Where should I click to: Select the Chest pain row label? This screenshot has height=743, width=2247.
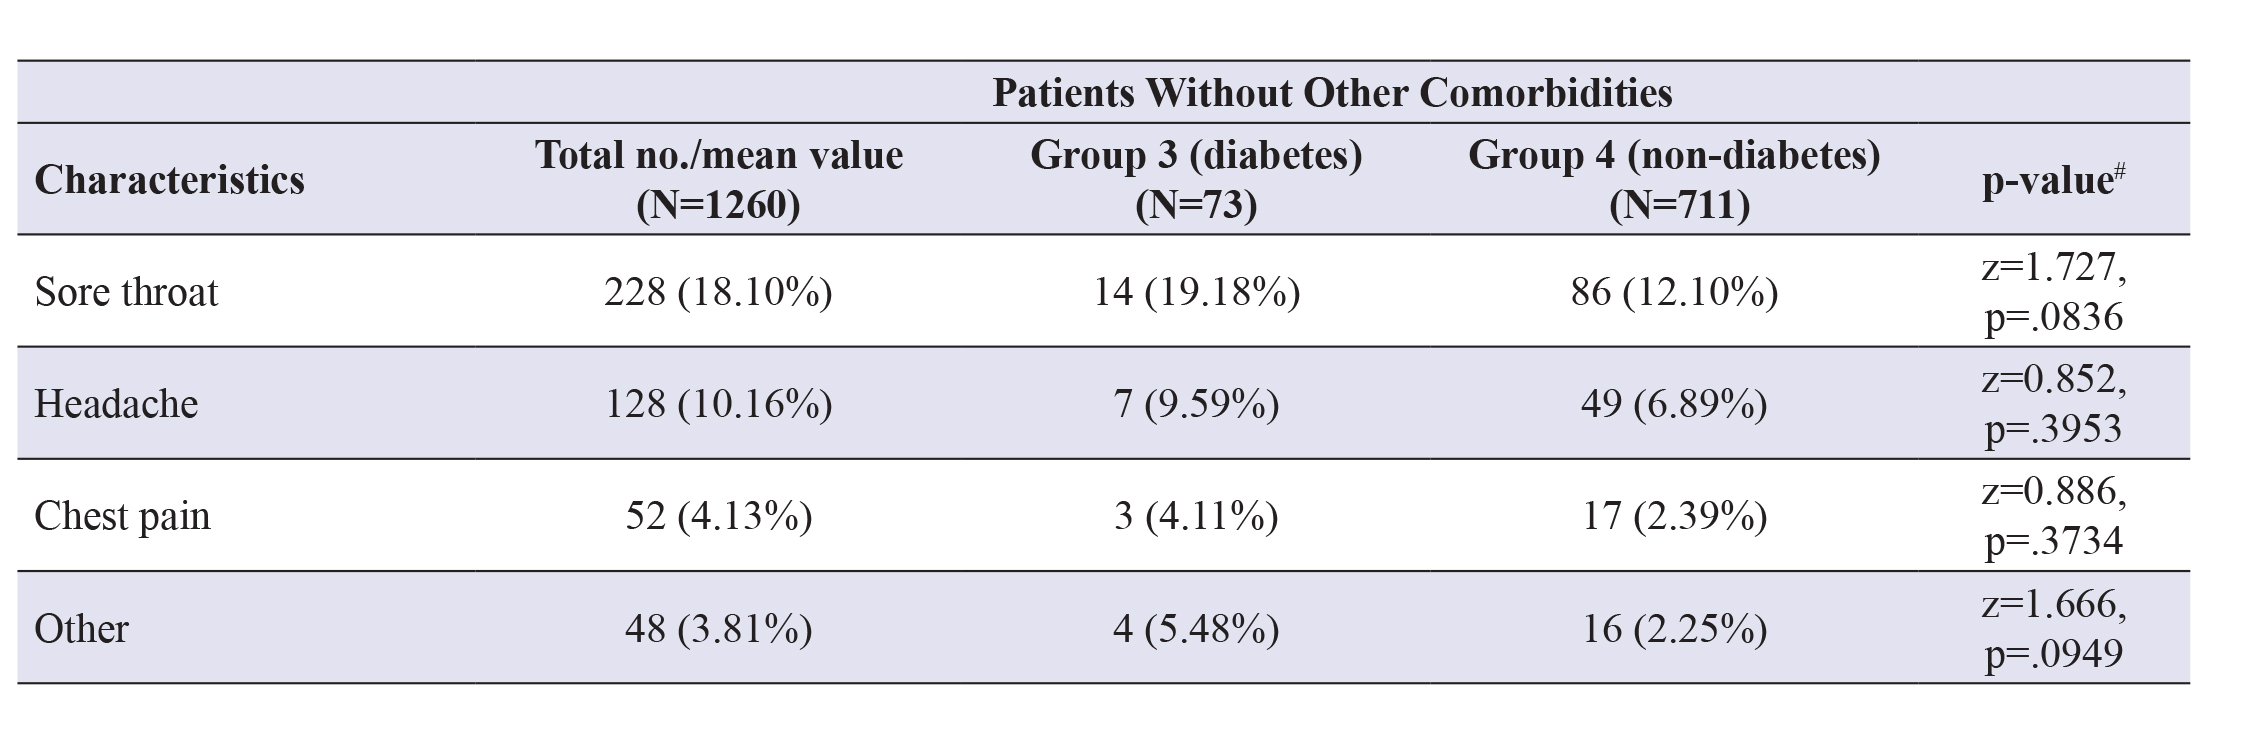pyautogui.click(x=122, y=516)
